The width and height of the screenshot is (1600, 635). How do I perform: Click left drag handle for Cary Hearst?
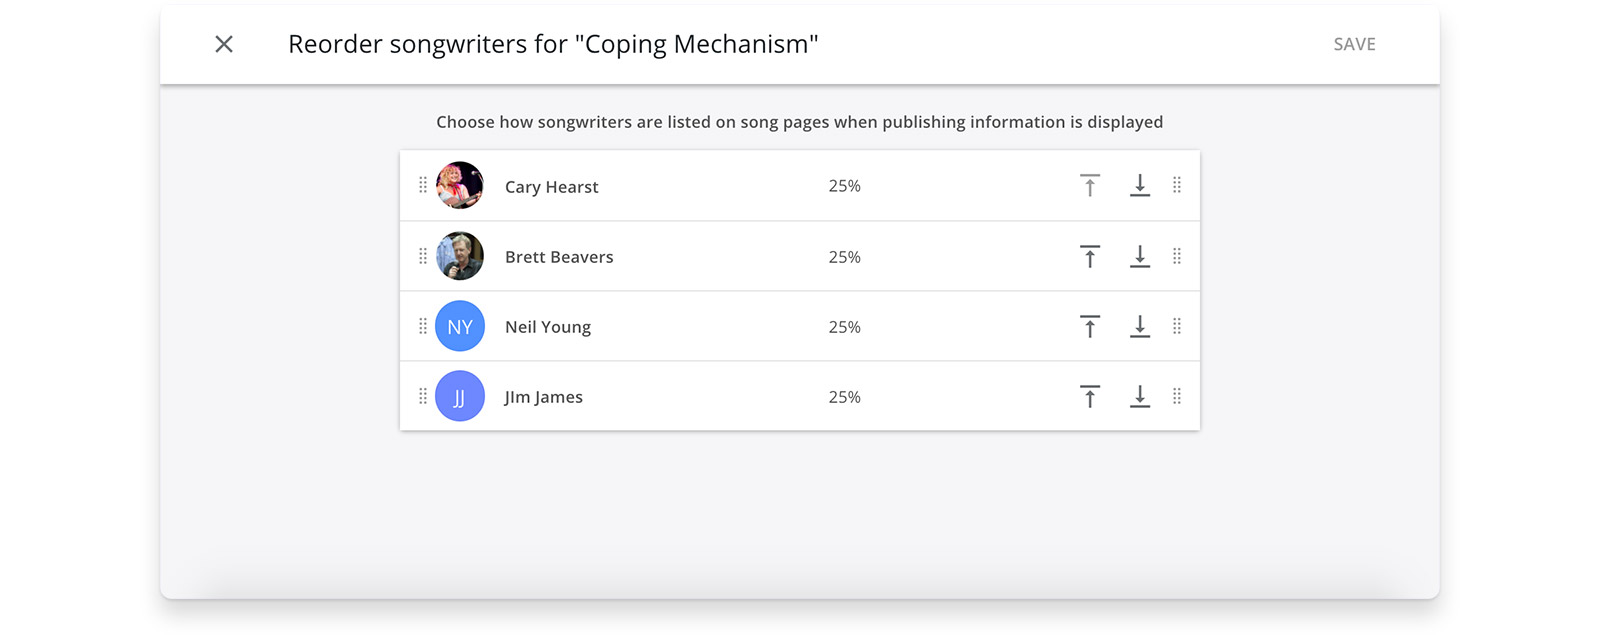[x=423, y=185]
